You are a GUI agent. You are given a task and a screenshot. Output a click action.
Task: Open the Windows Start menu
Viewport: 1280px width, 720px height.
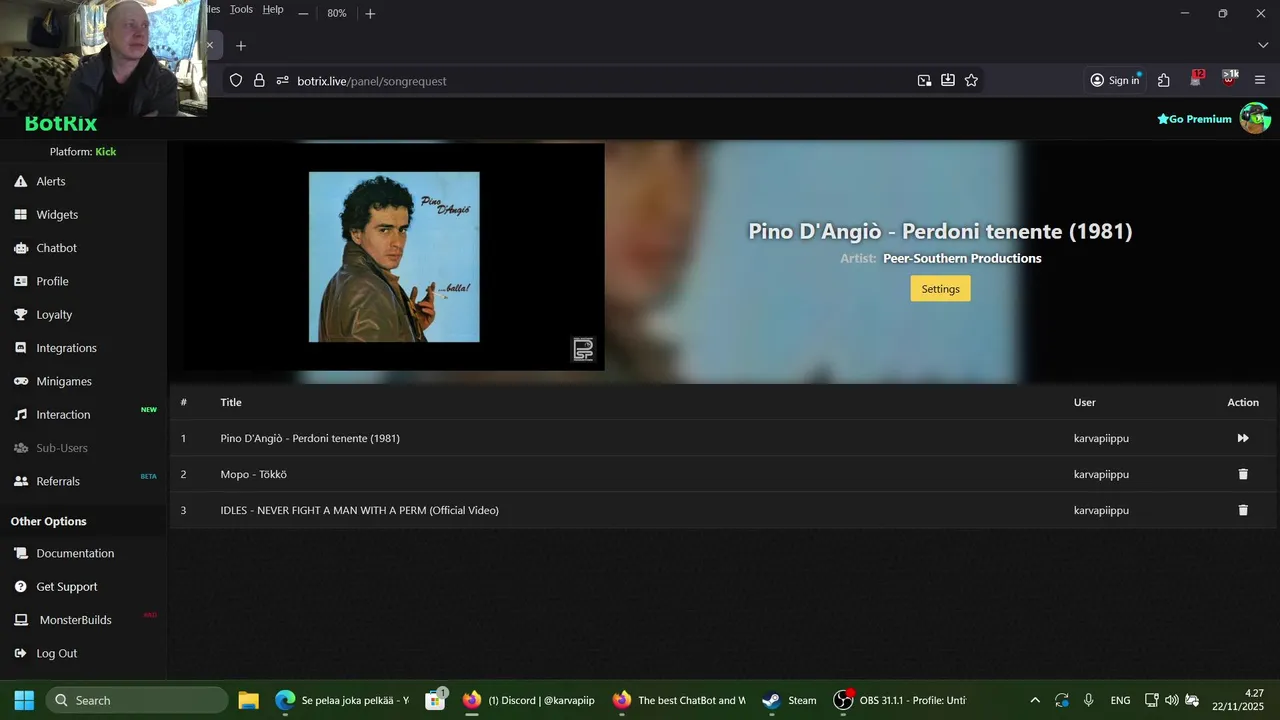pyautogui.click(x=24, y=700)
